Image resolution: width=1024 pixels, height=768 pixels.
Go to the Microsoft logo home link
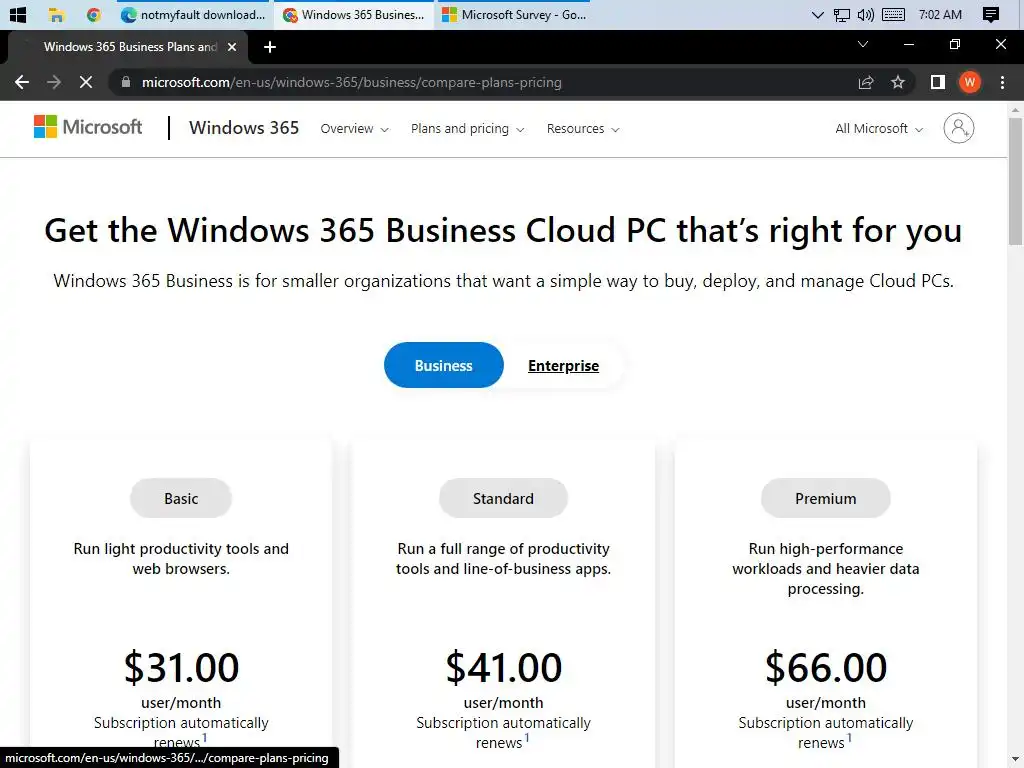click(88, 127)
